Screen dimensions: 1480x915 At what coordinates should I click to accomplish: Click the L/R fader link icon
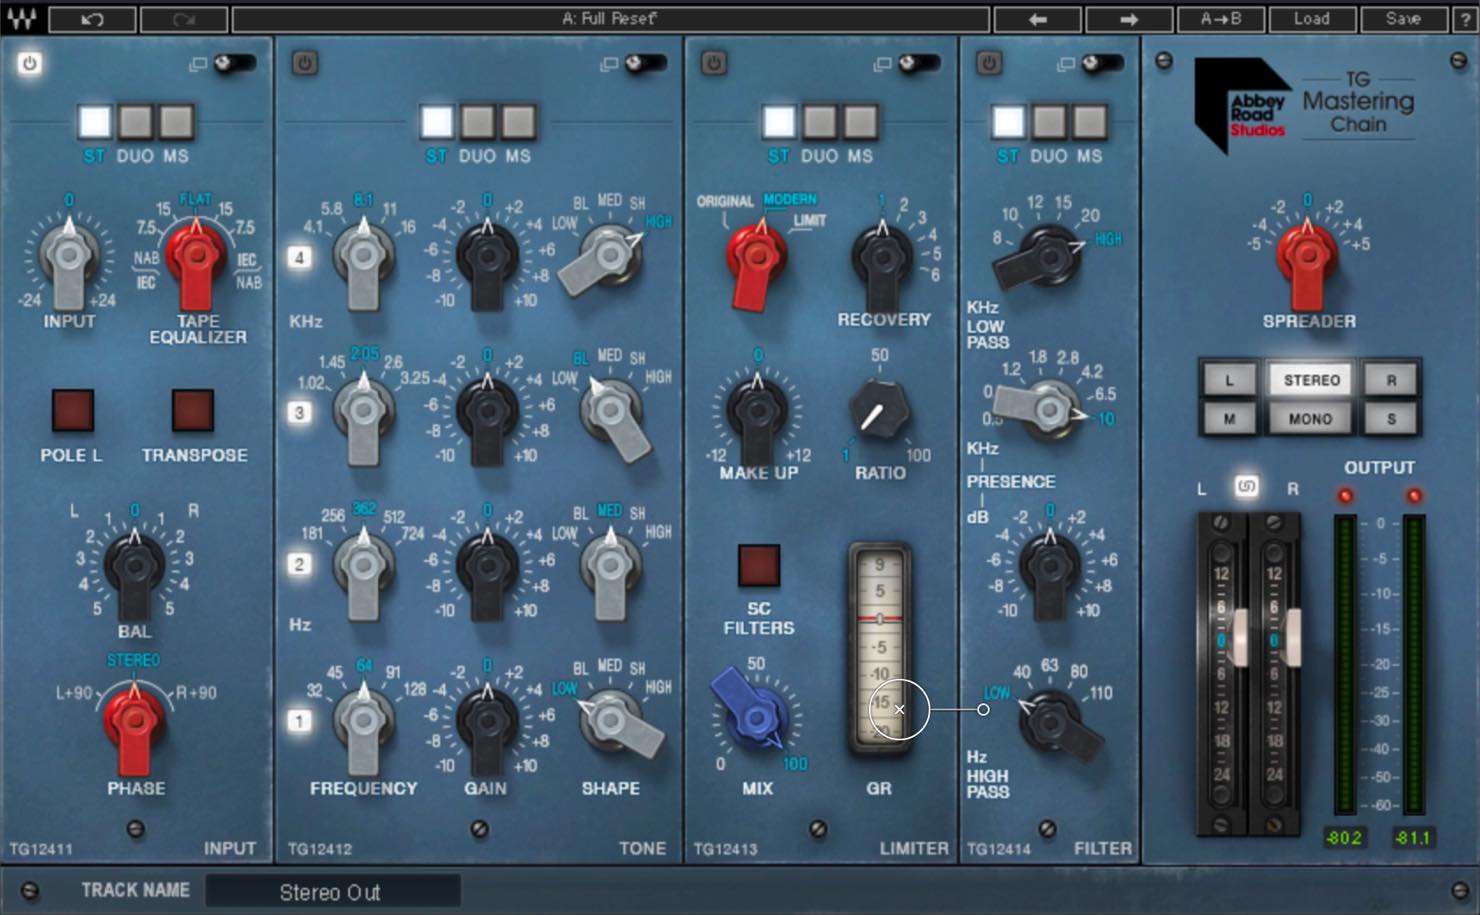coord(1246,487)
